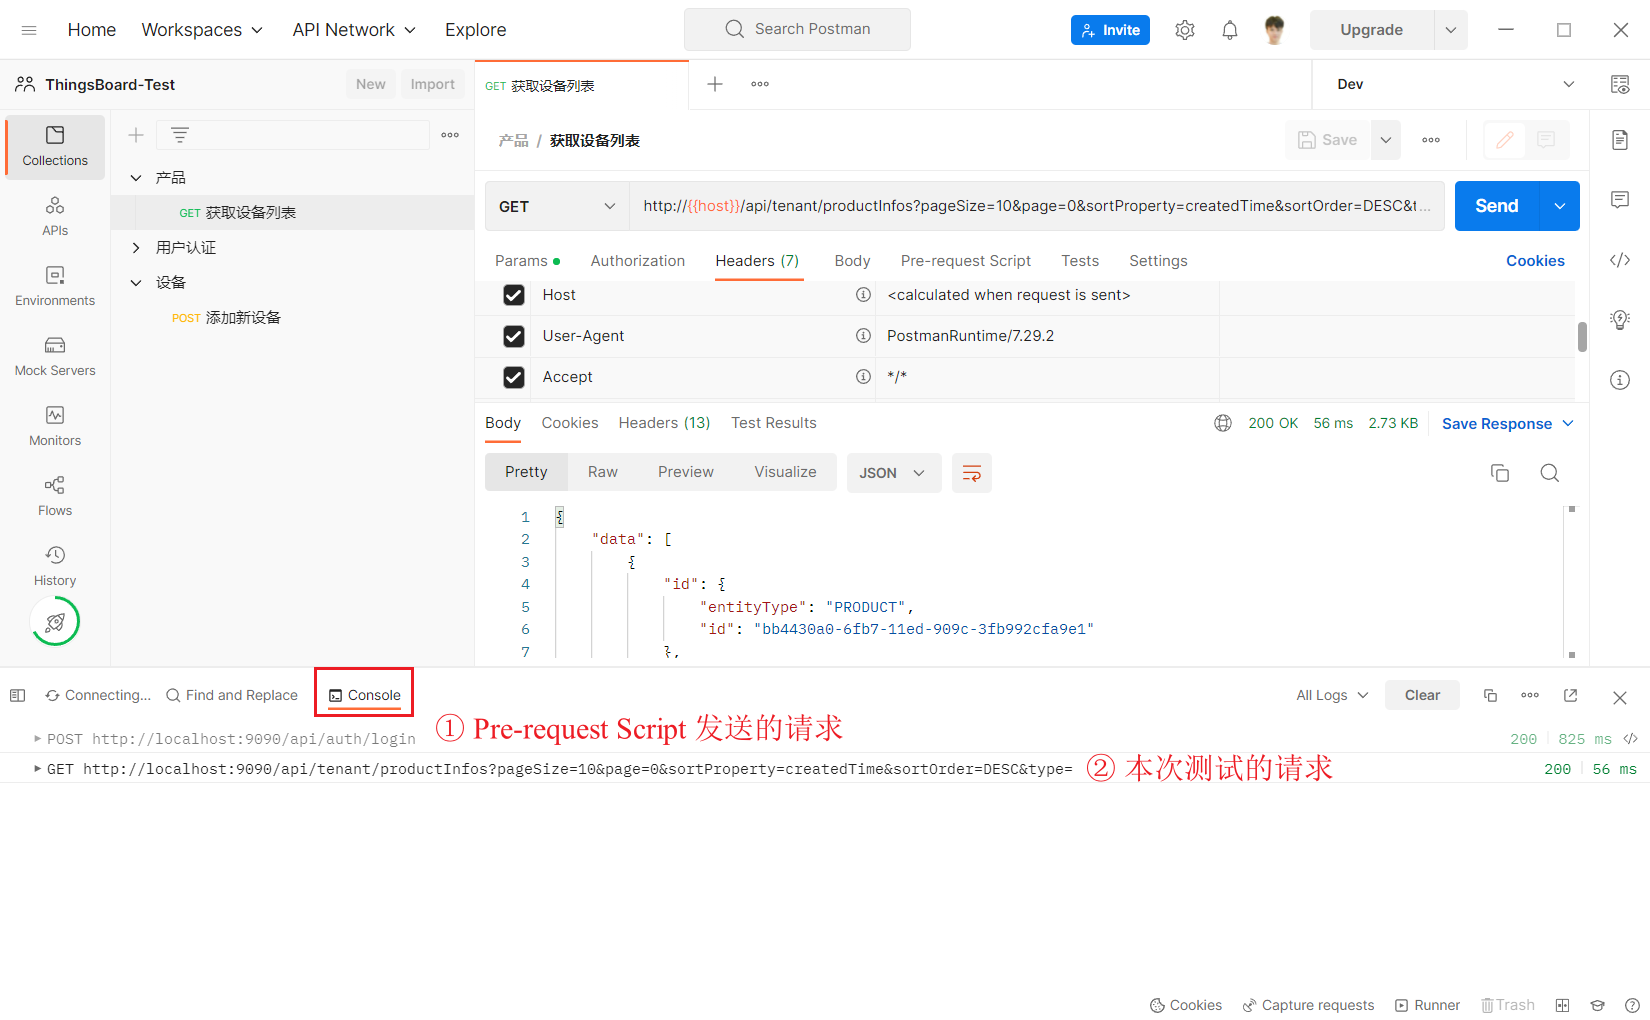Viewport: 1650px width, 1020px height.
Task: Click the blue Send button
Action: (1497, 206)
